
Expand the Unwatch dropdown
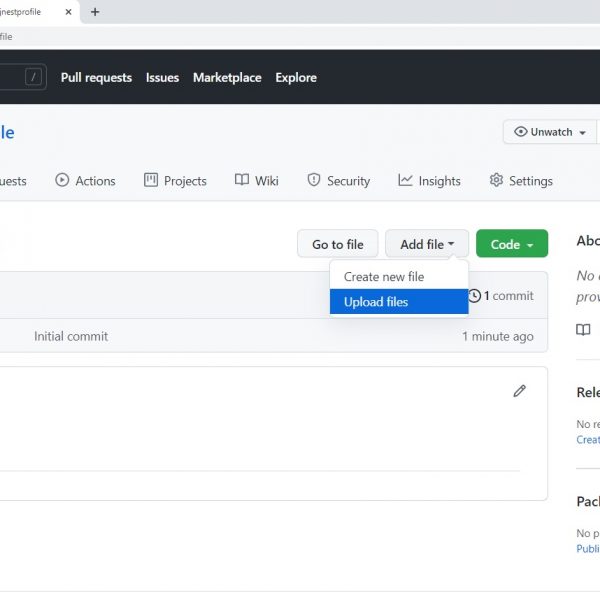(549, 132)
